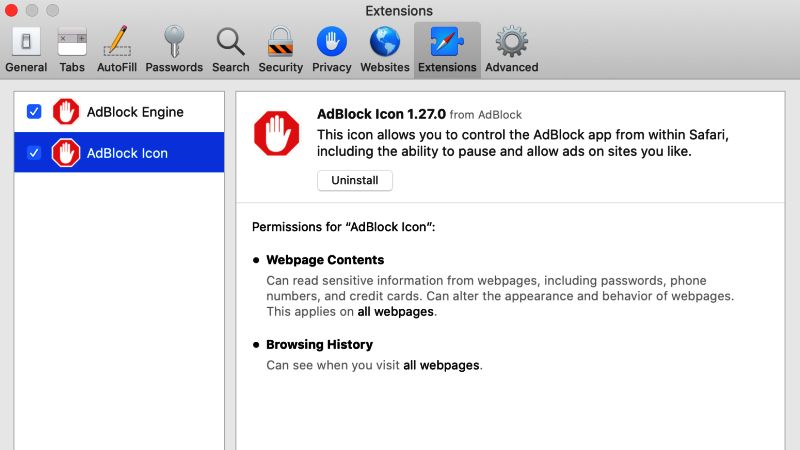The image size is (800, 450).
Task: Click the large AdBlock hand logo
Action: (277, 133)
